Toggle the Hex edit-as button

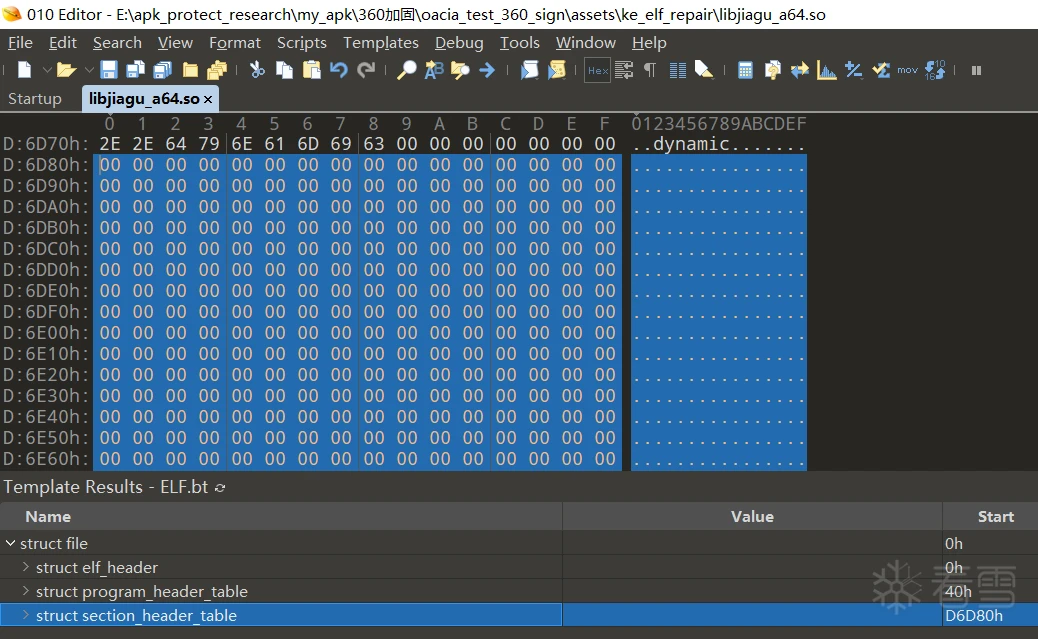point(597,70)
